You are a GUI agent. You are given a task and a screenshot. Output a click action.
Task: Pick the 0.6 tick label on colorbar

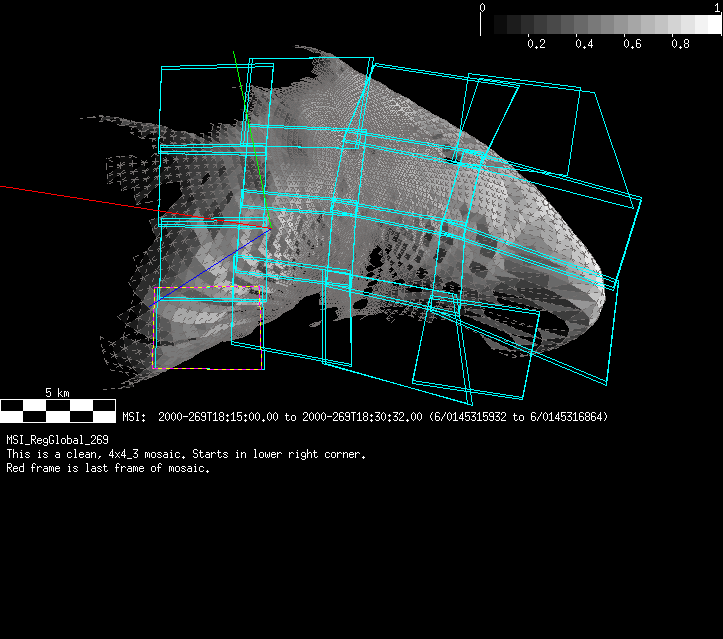pos(632,44)
